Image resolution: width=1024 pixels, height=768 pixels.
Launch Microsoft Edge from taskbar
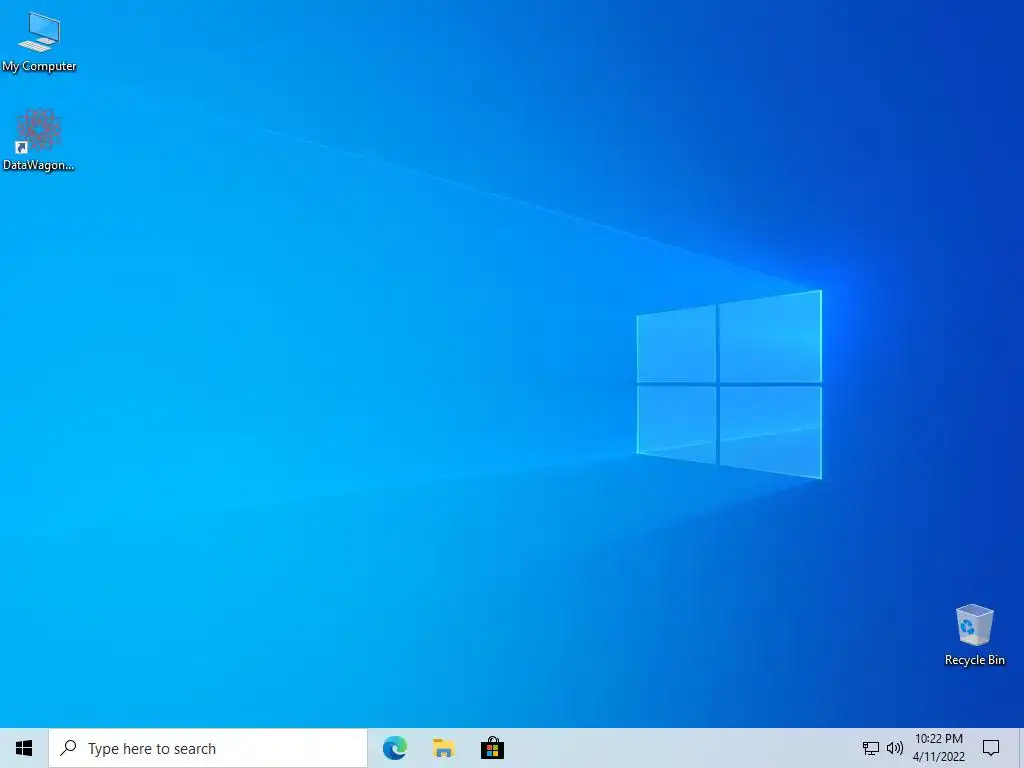point(395,748)
